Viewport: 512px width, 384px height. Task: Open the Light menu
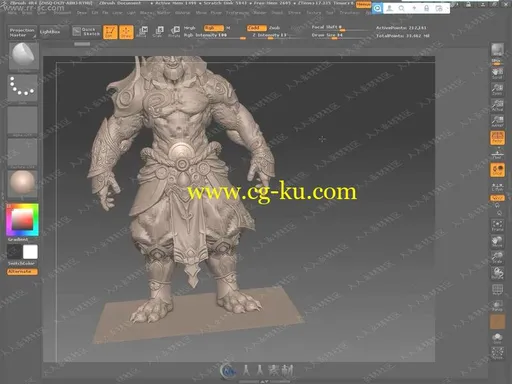point(131,13)
